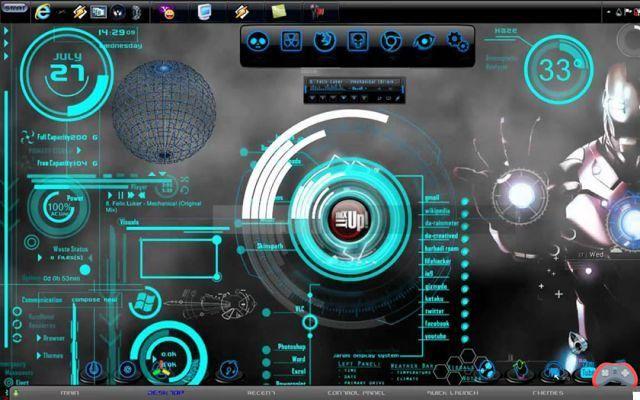This screenshot has width=640, height=400.
Task: Switch to the DESKTOP tab
Action: tap(165, 393)
